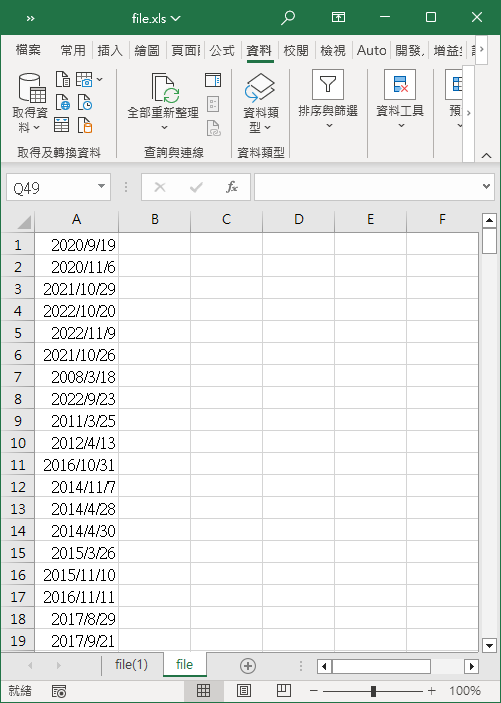Collapse the ribbon with the caret
The height and width of the screenshot is (703, 501).
[486, 156]
